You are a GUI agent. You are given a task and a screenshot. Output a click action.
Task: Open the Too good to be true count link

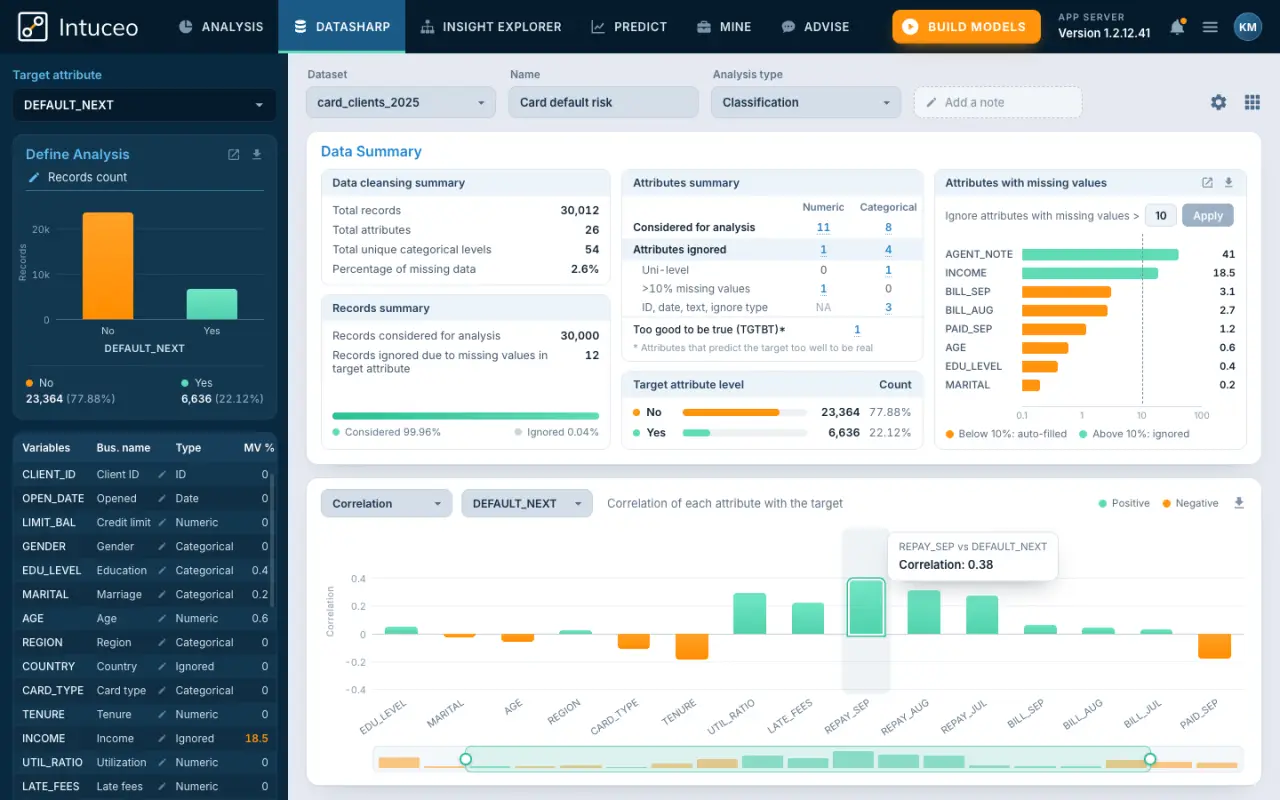click(x=857, y=329)
